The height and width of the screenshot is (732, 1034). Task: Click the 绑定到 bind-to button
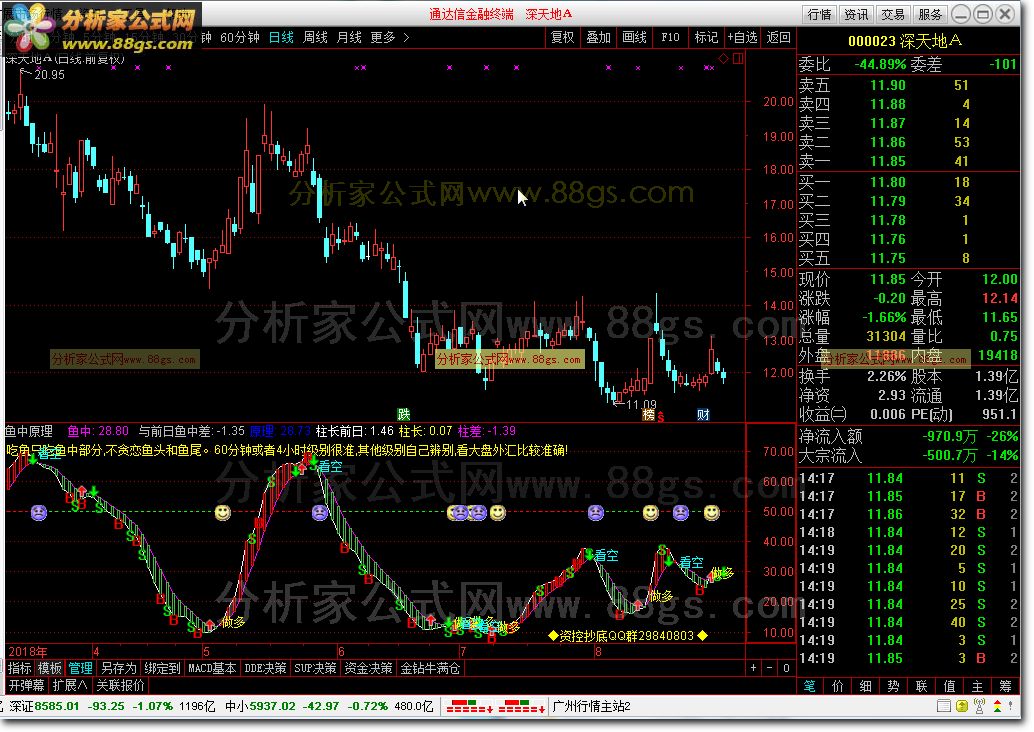click(162, 668)
